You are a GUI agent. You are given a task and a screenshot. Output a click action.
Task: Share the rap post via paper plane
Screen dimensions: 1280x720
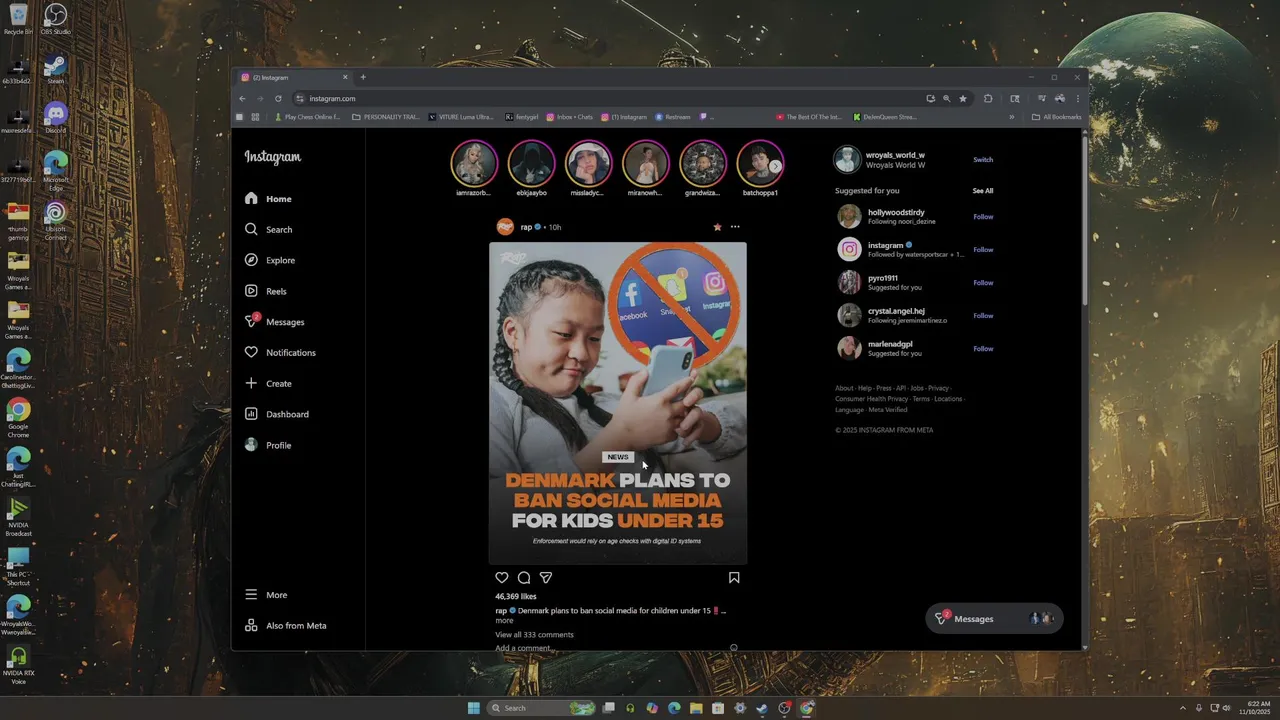pyautogui.click(x=546, y=577)
